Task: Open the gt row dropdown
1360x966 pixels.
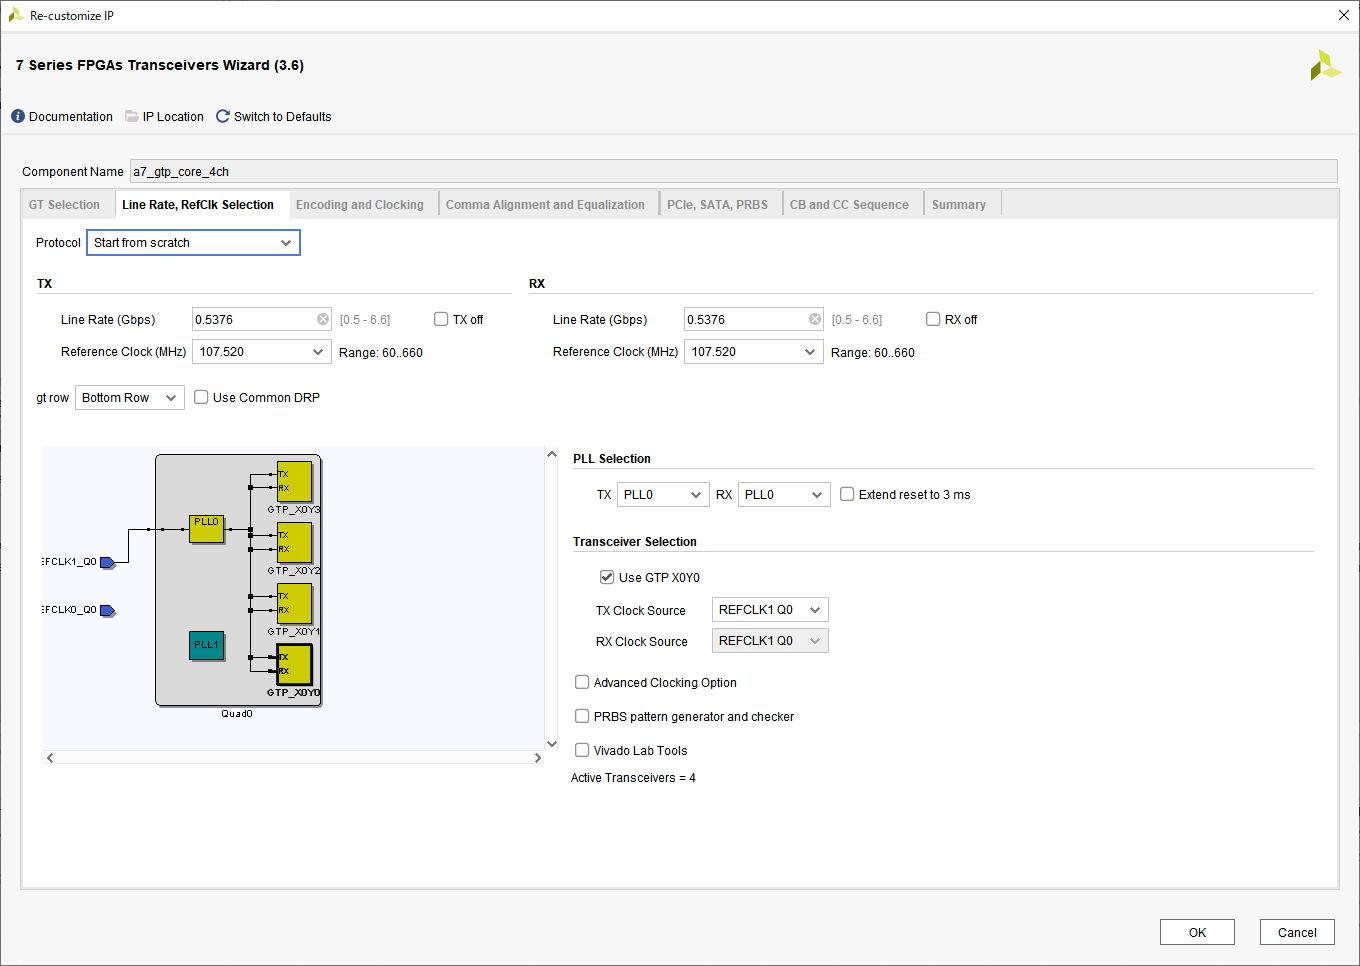Action: click(x=130, y=398)
